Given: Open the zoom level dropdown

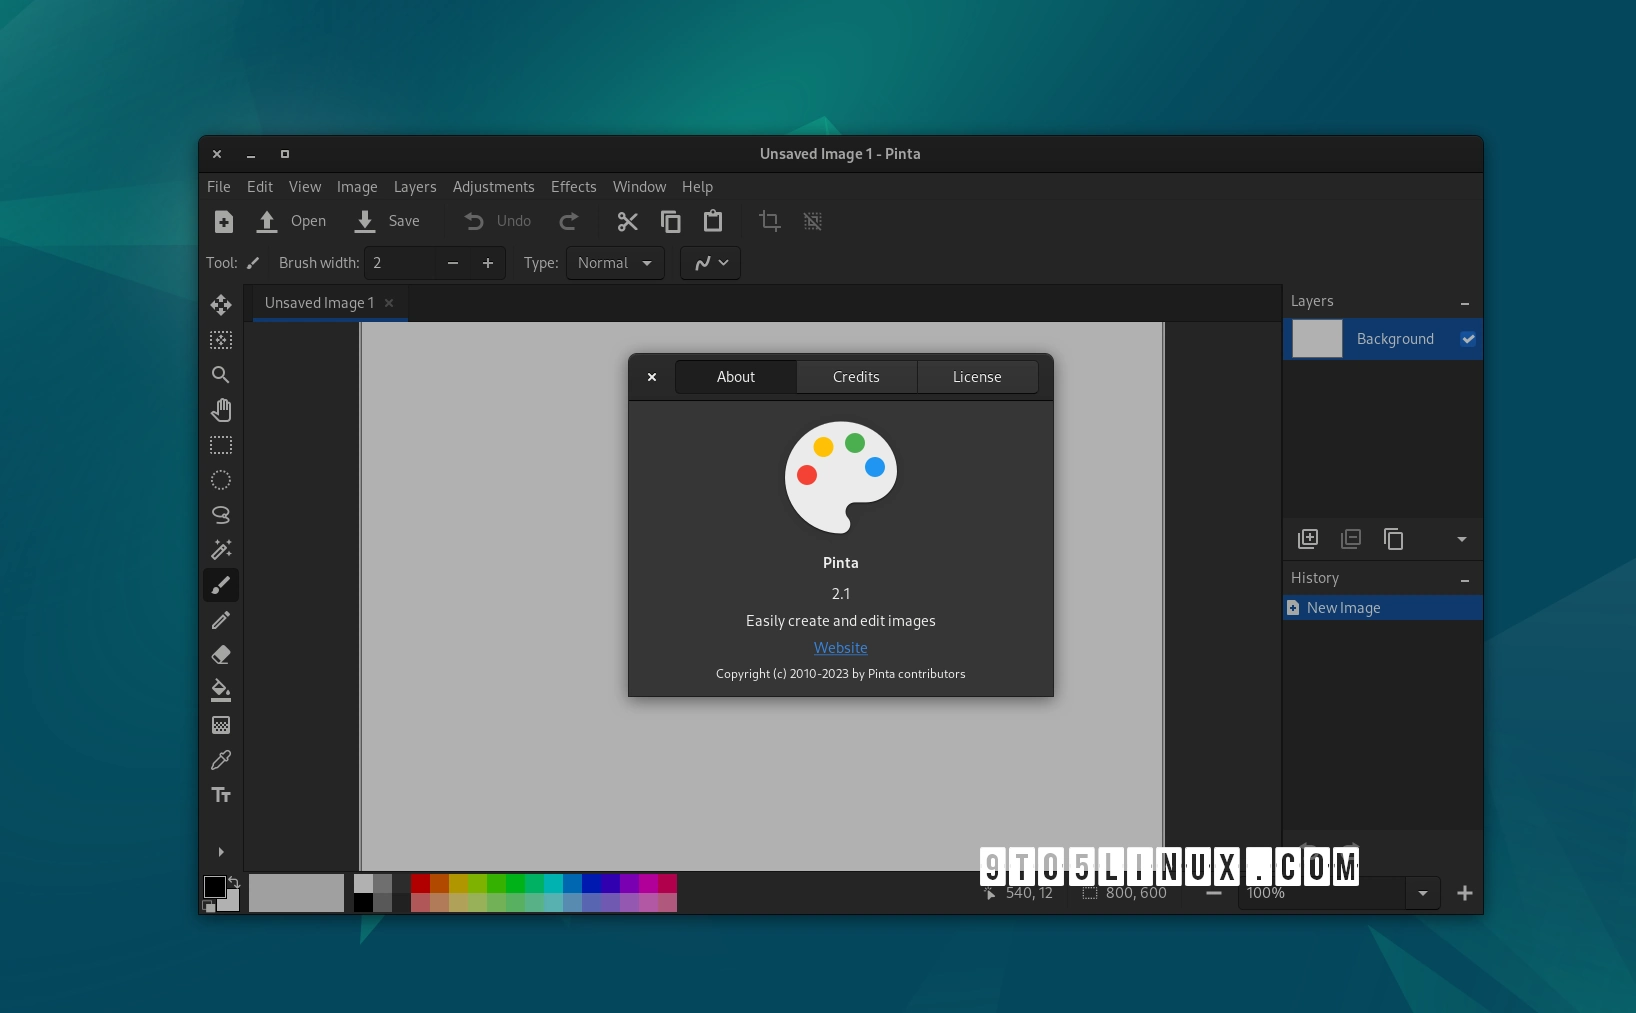Looking at the screenshot, I should [x=1422, y=893].
